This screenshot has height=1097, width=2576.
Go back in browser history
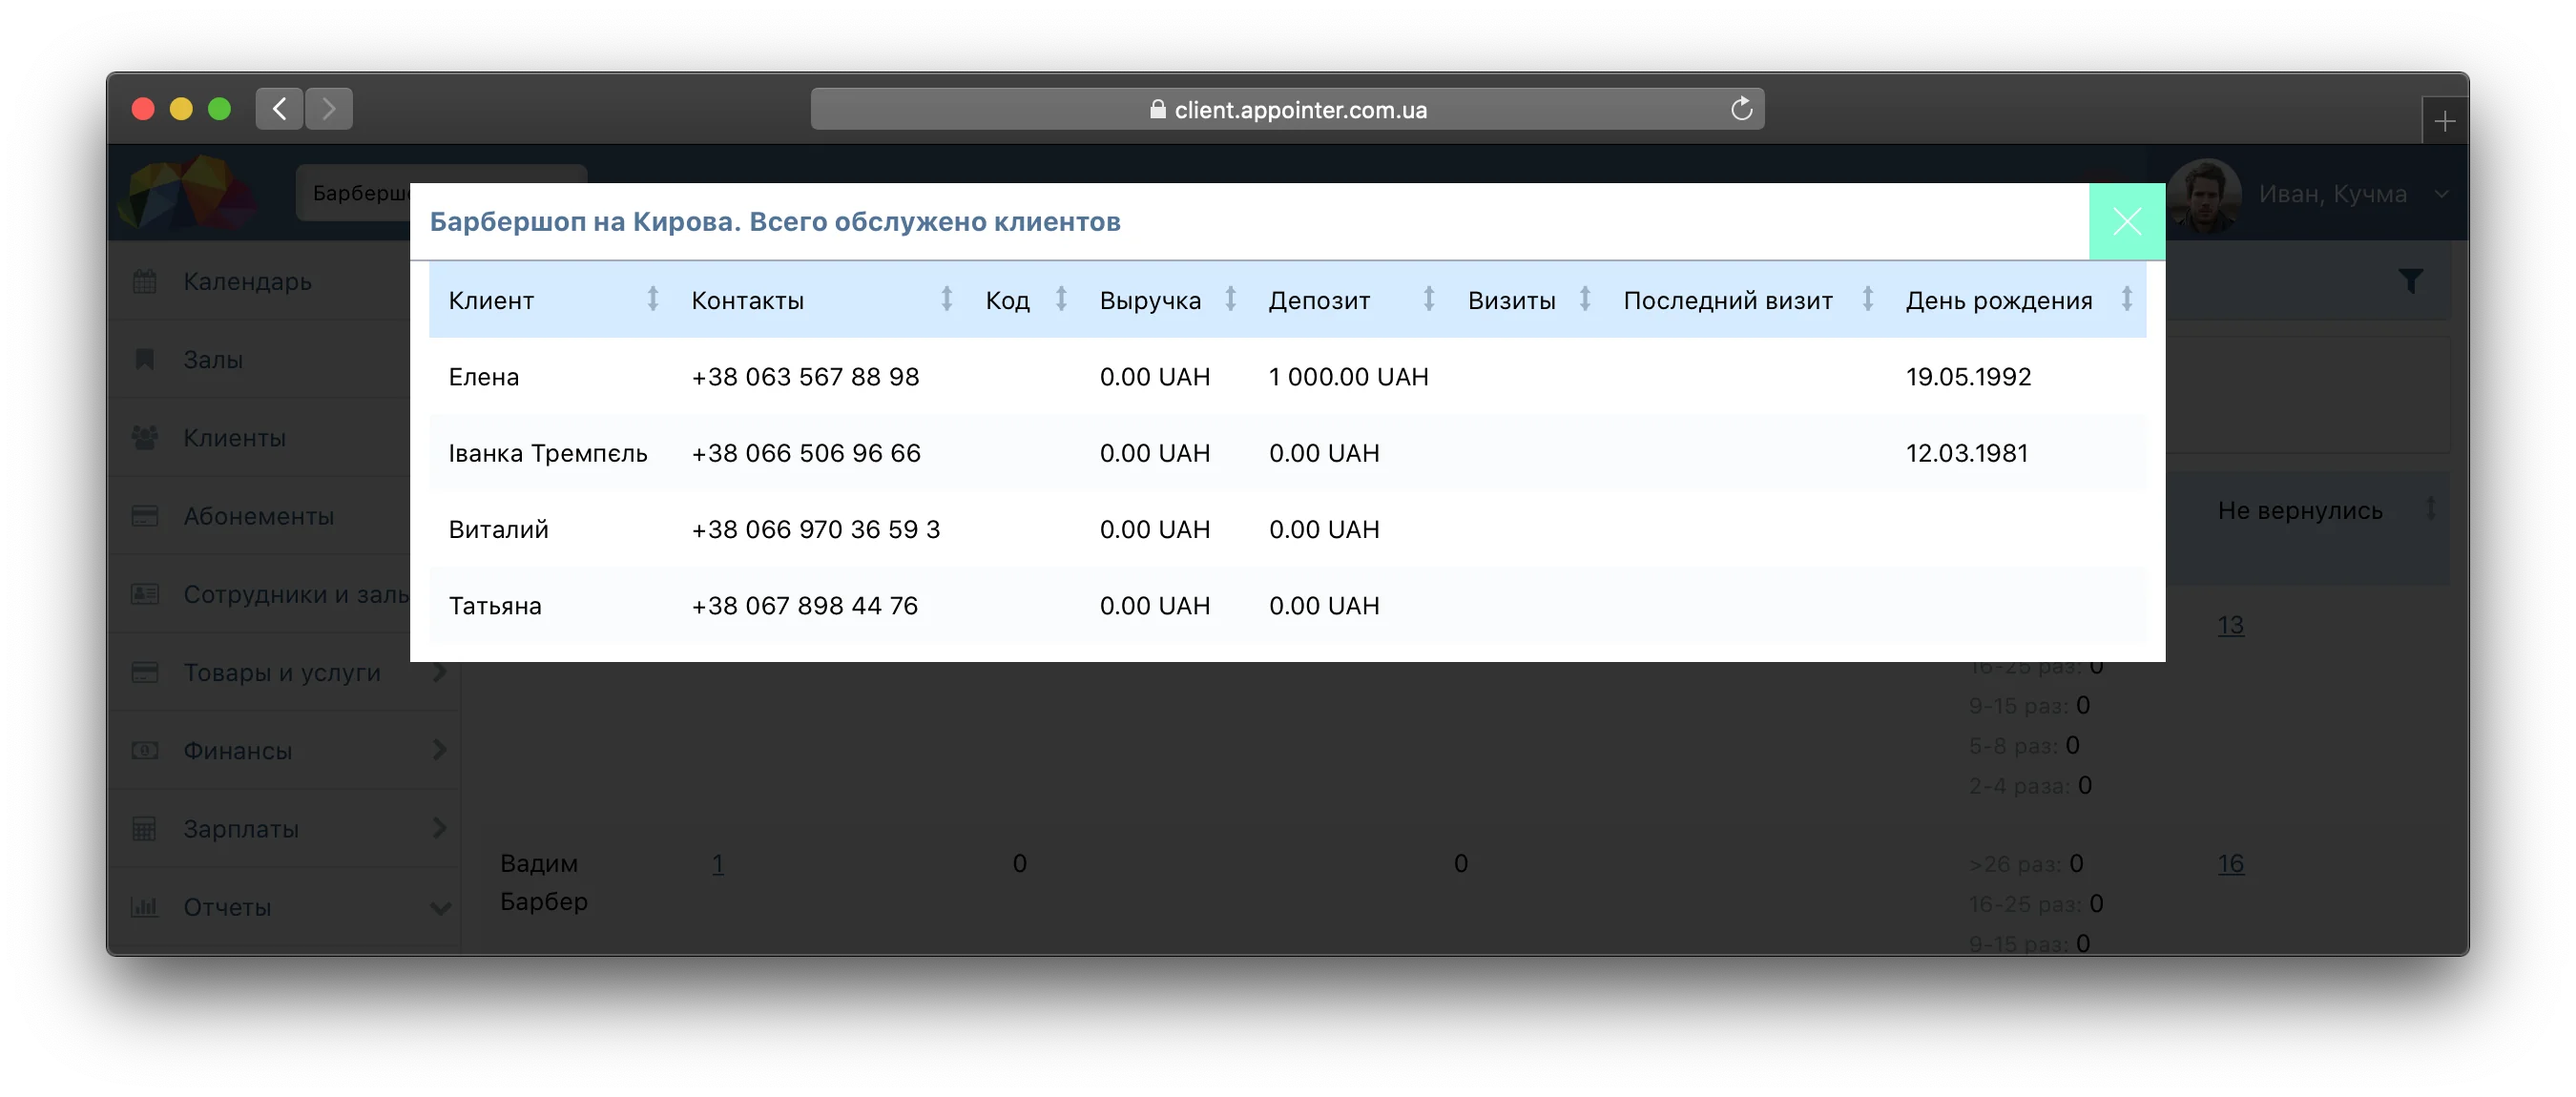[x=279, y=108]
